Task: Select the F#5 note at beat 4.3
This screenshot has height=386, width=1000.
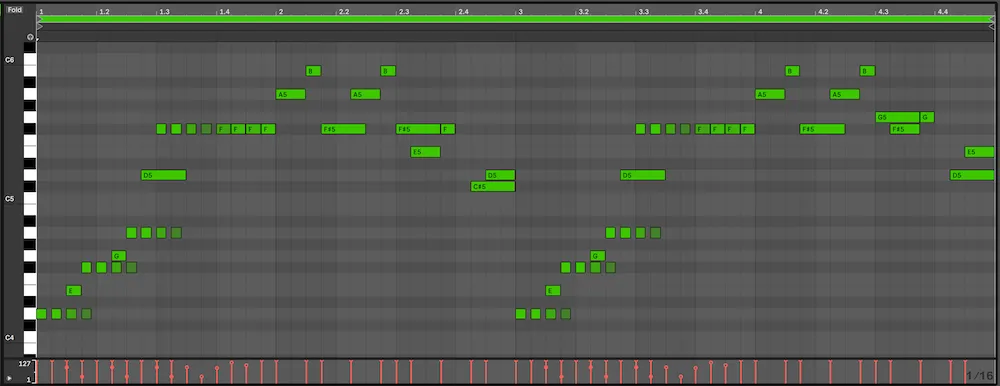Action: point(905,129)
